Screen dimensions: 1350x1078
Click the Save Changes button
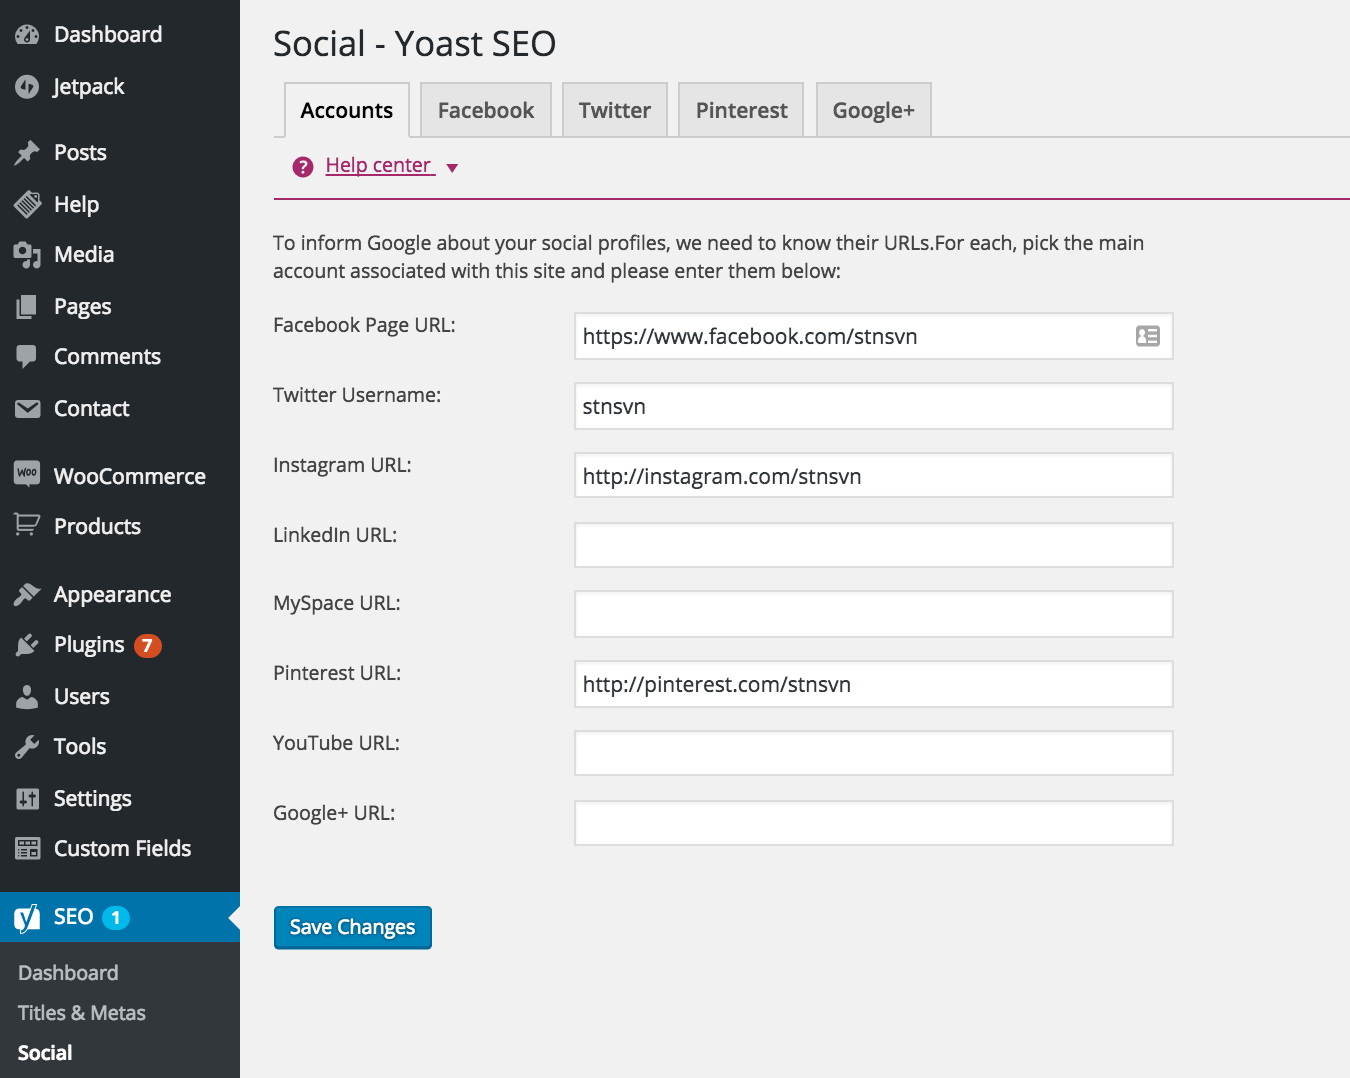(x=353, y=927)
